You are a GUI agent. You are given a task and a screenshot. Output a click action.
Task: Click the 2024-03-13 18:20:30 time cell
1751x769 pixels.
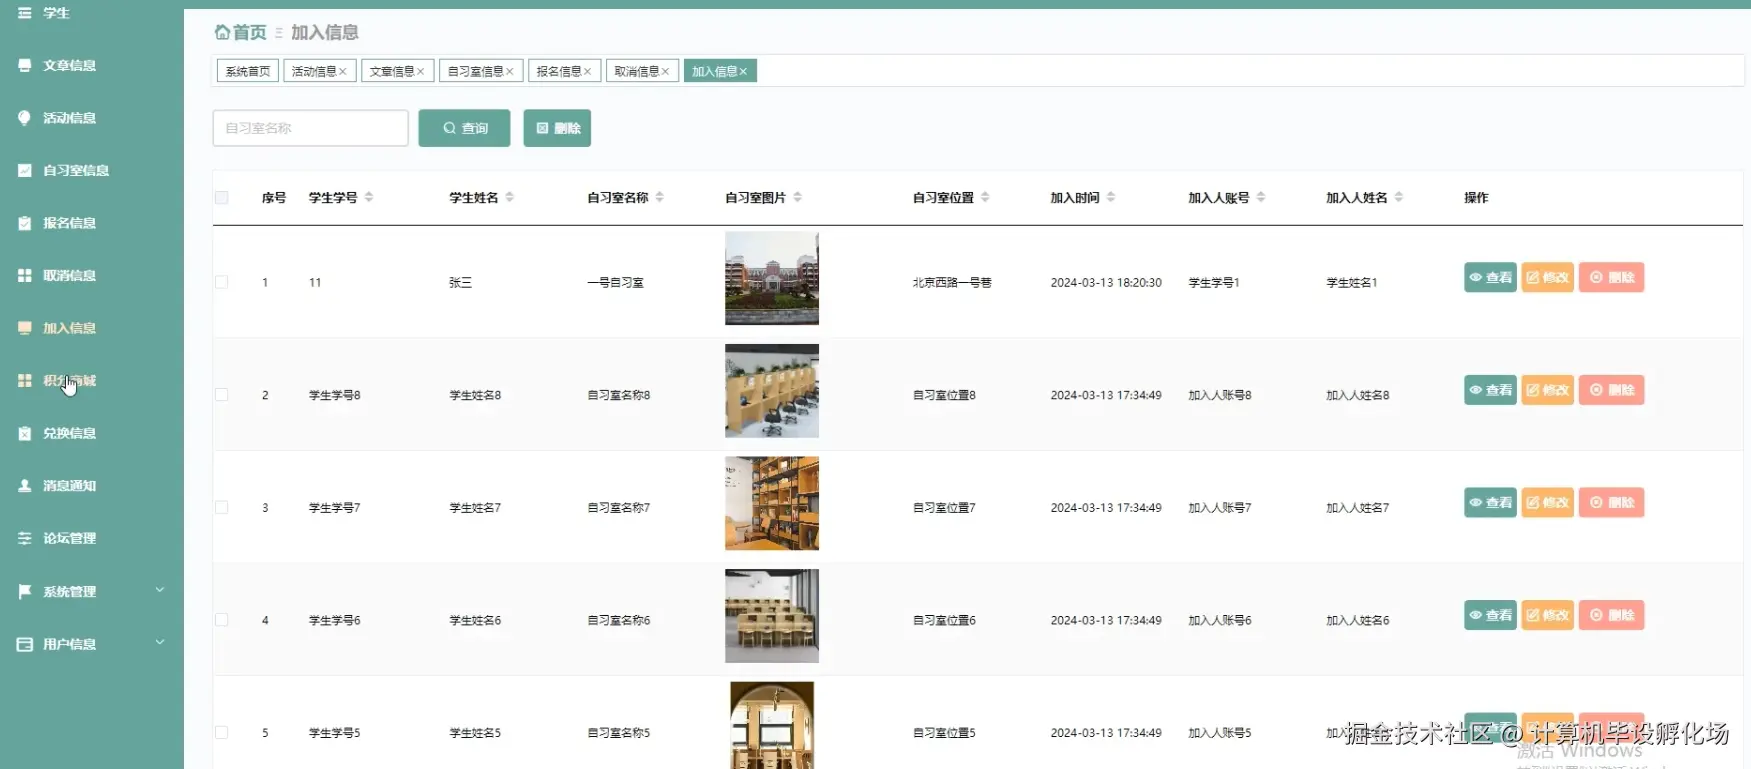coord(1106,282)
